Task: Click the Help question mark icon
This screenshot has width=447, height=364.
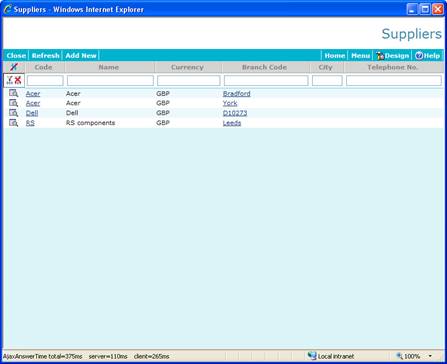Action: pyautogui.click(x=419, y=56)
